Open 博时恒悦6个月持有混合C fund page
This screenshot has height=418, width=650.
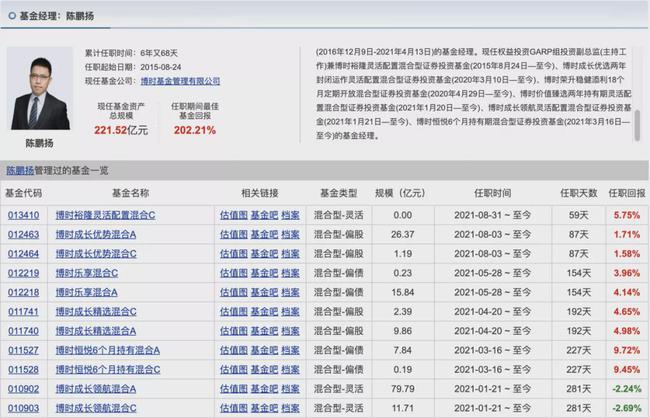coord(108,369)
